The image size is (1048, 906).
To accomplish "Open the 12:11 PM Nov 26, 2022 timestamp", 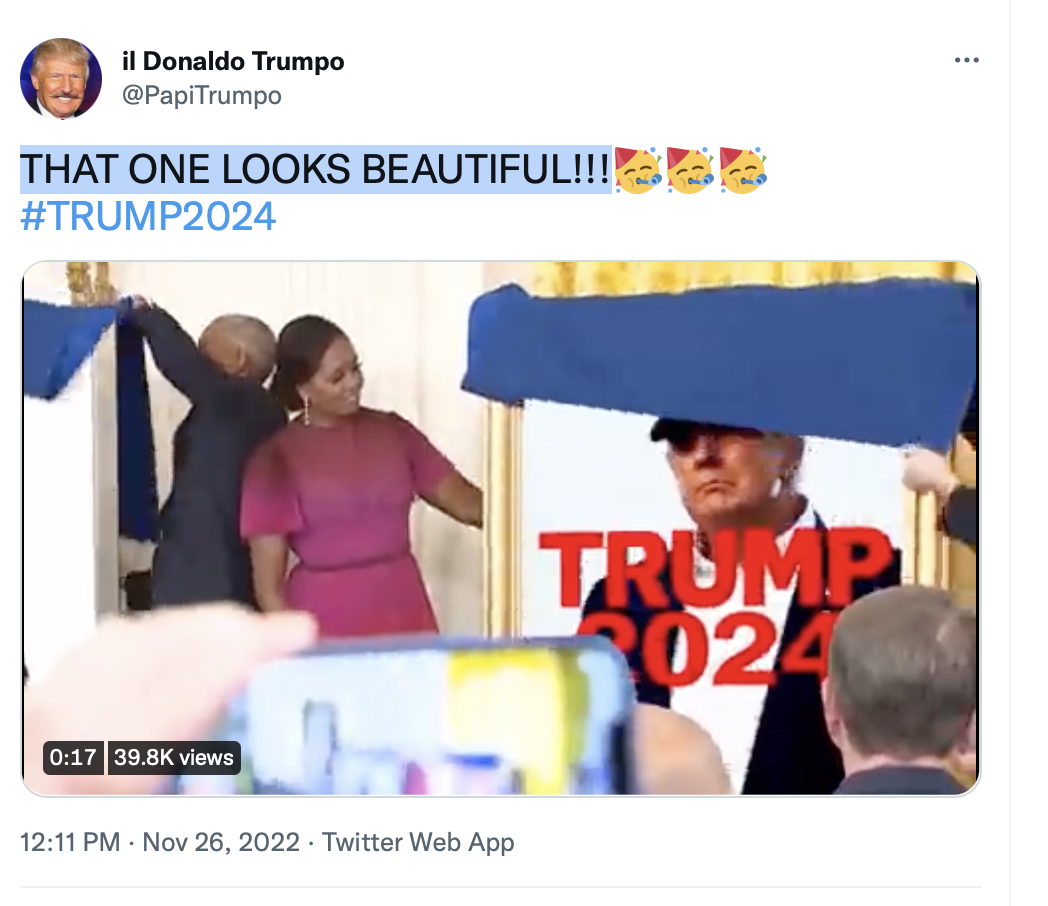I will [x=160, y=842].
